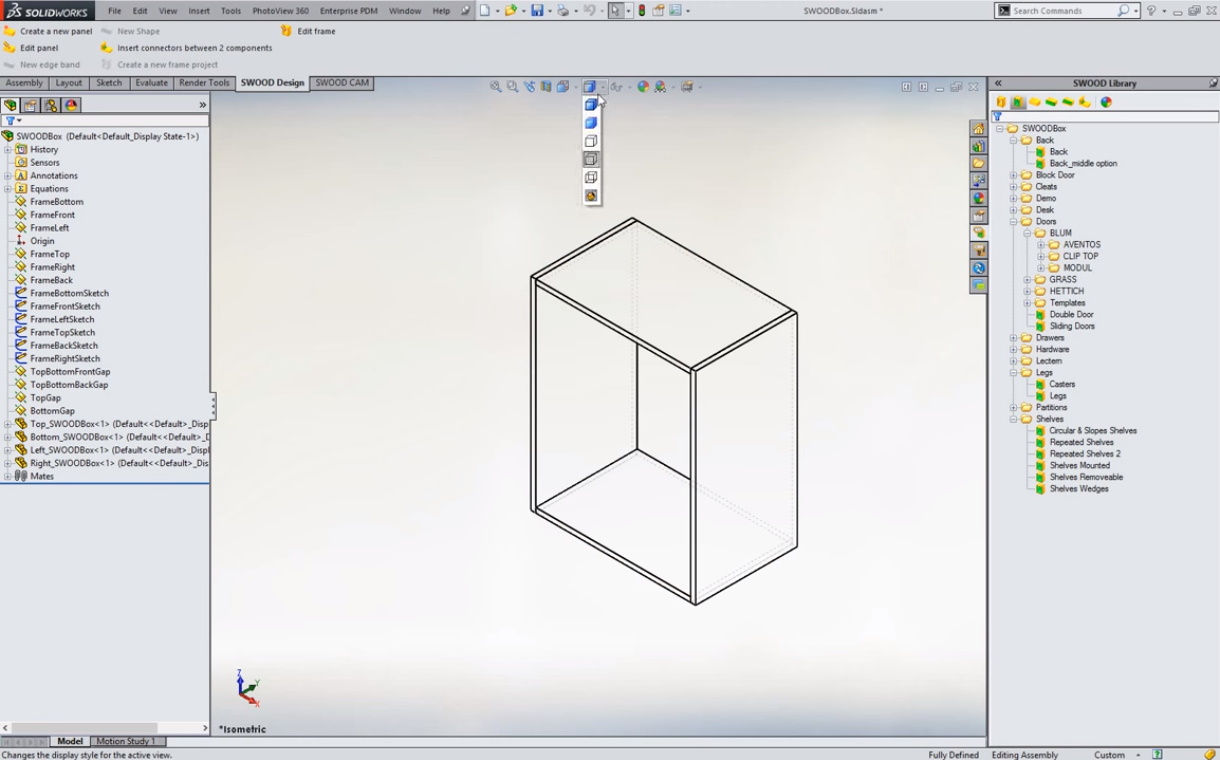Collapse the Doors folder in library
Screen dimensions: 1220x760
click(1013, 222)
